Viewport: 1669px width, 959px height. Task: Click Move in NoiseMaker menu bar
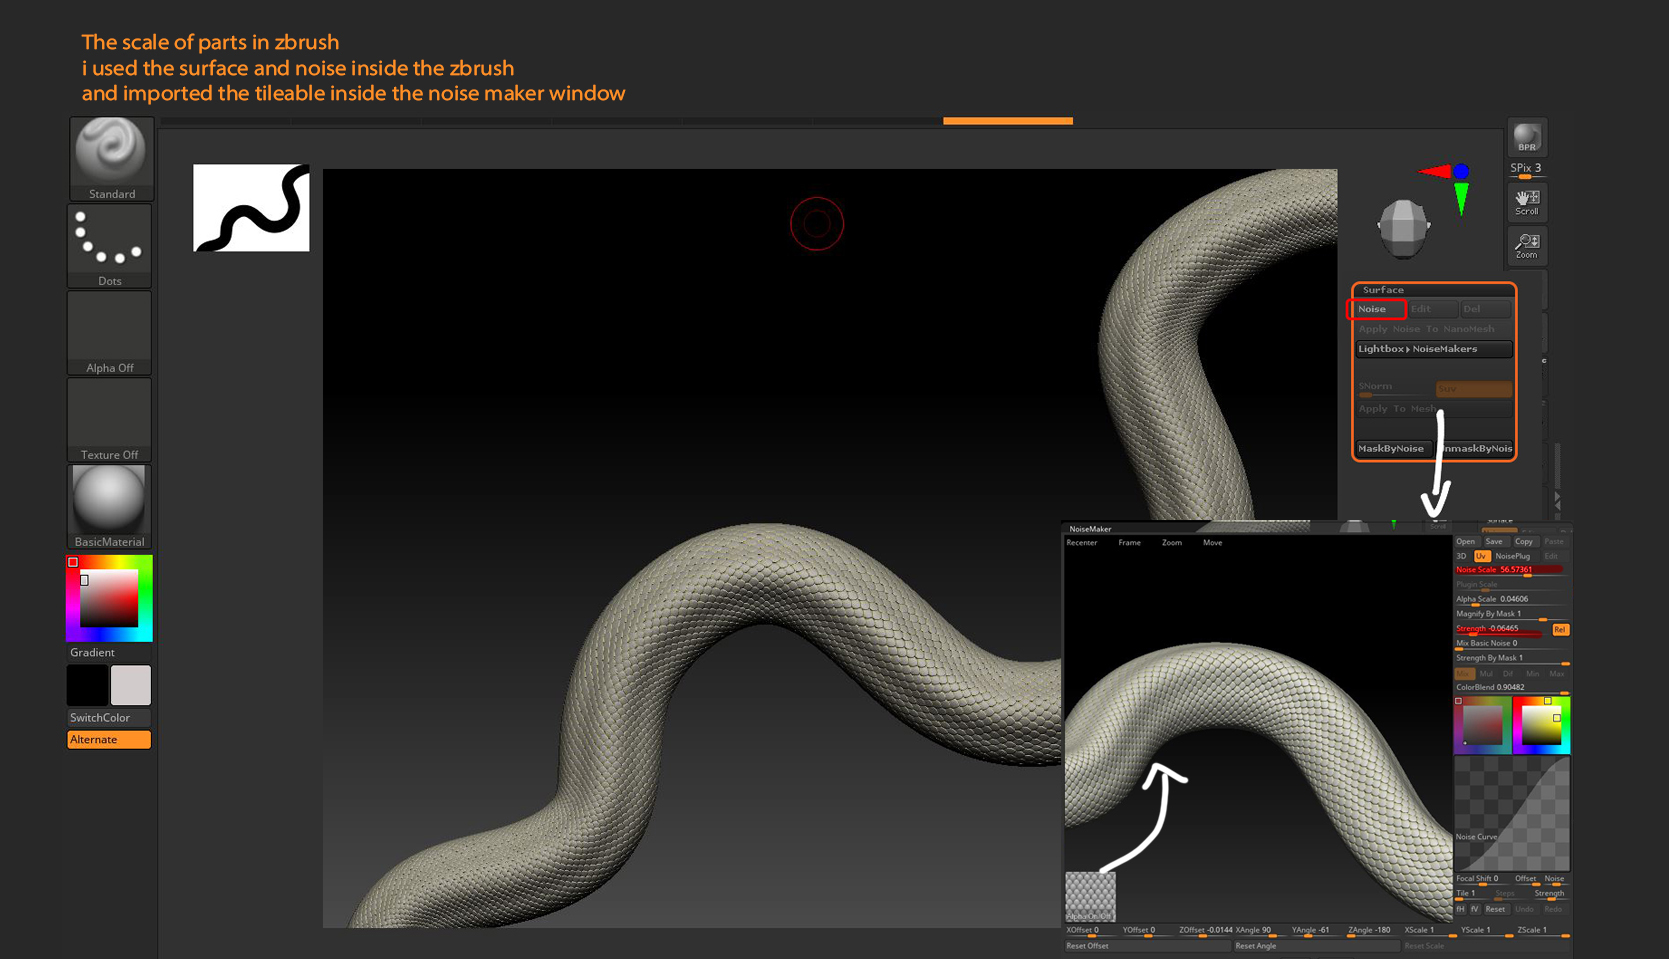tap(1212, 542)
